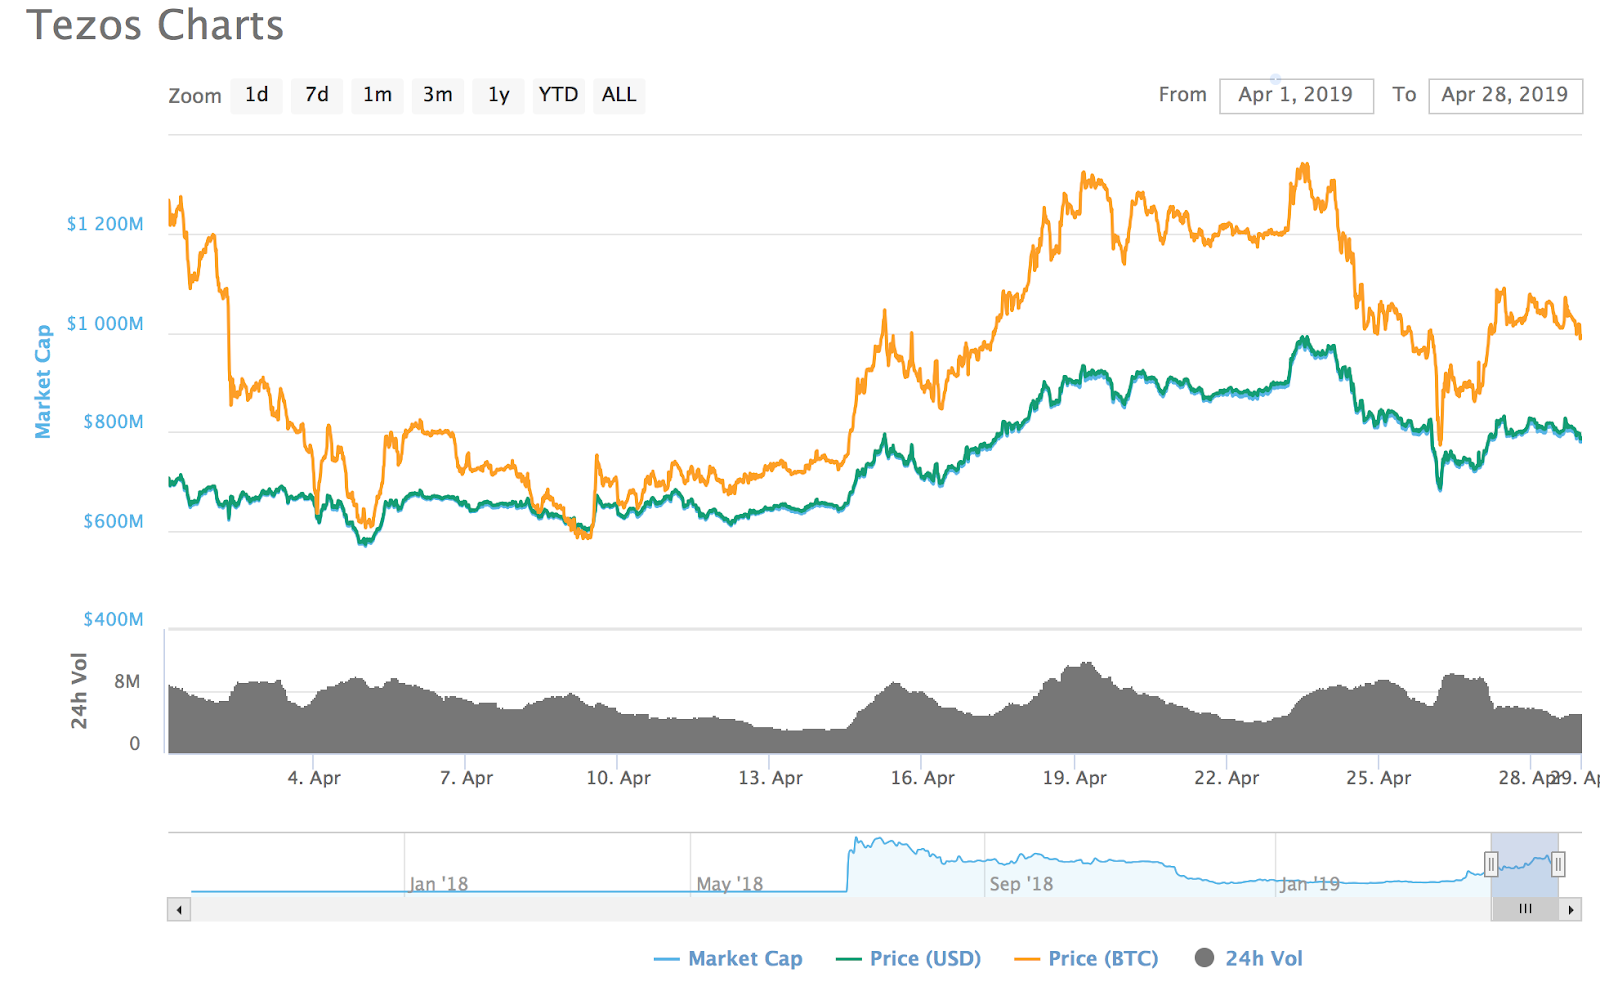The height and width of the screenshot is (982, 1600).
Task: Select the YTD zoom range
Action: [x=558, y=95]
